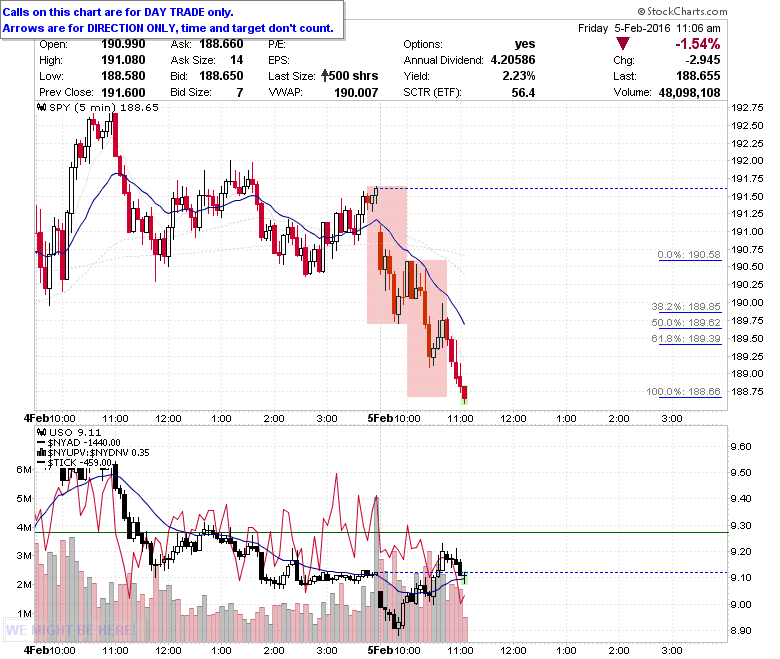Click the 6M volume axis label
The image size is (780, 659).
(x=24, y=470)
